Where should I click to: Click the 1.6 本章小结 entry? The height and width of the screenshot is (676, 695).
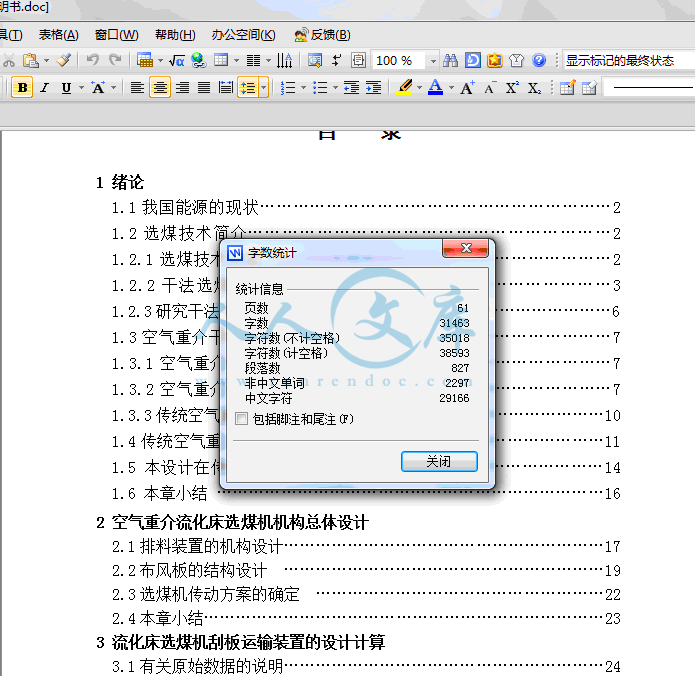point(366,493)
